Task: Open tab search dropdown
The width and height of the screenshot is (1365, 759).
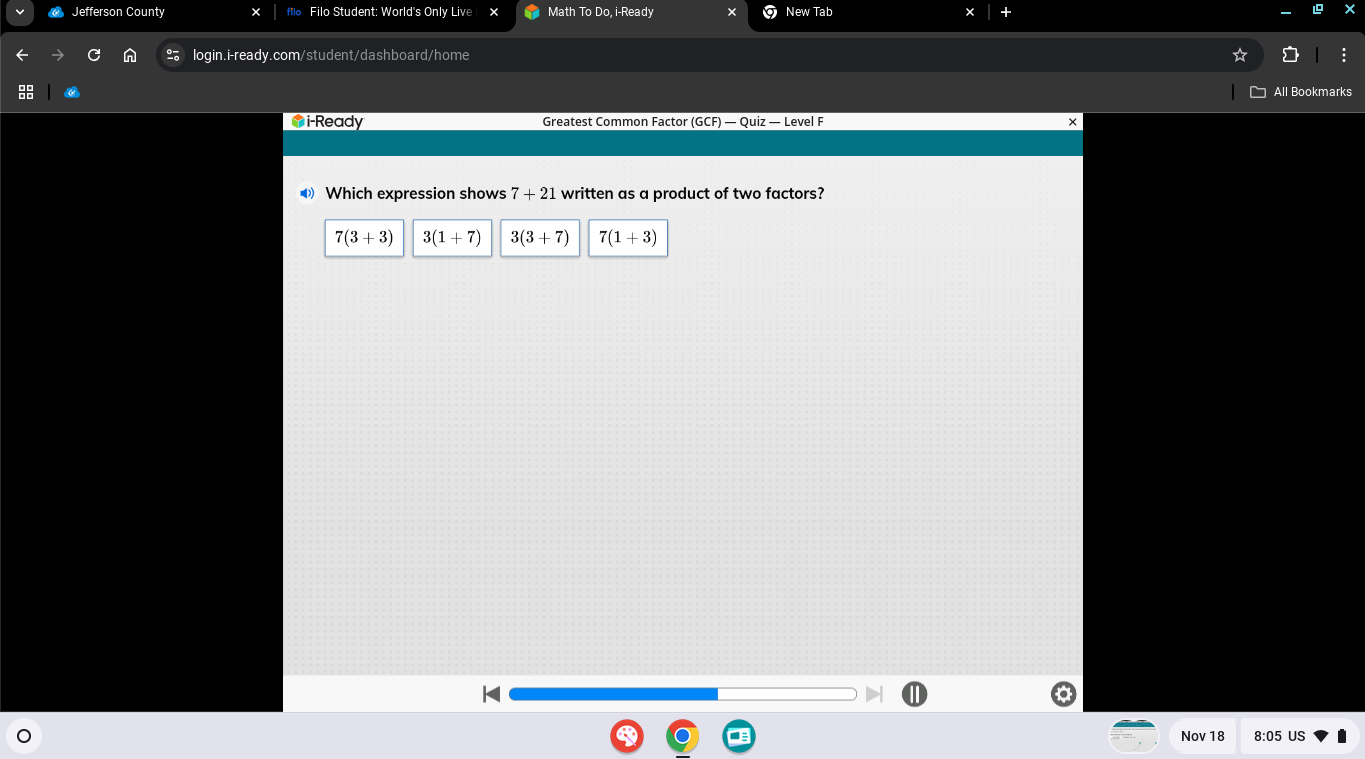Action: click(19, 12)
